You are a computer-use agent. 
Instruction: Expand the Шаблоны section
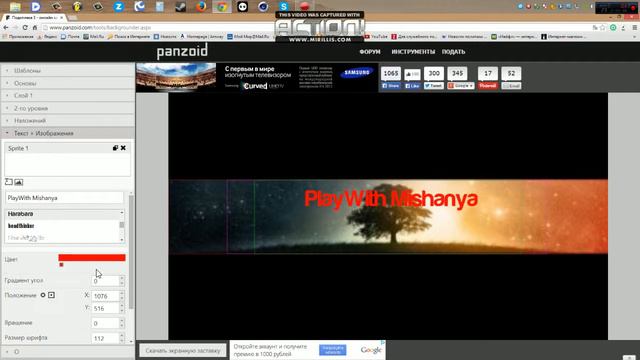67,71
